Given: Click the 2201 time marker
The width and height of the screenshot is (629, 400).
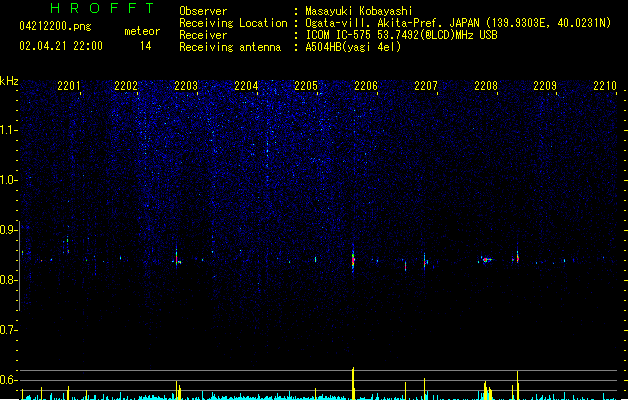Looking at the screenshot, I should point(69,86).
